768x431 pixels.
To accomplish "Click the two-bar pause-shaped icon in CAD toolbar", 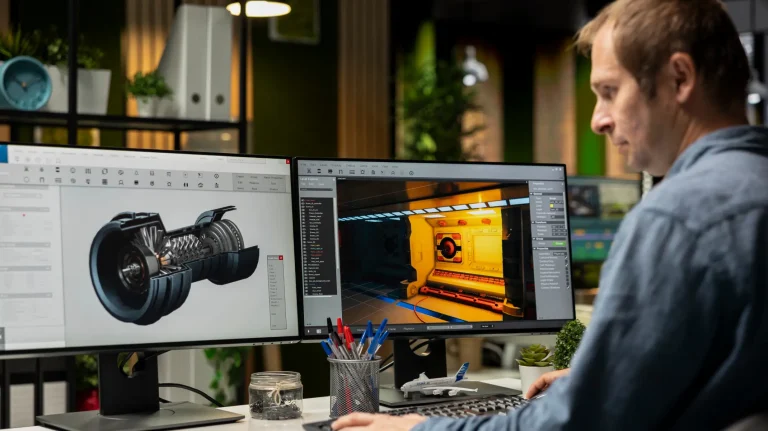I will (x=186, y=185).
